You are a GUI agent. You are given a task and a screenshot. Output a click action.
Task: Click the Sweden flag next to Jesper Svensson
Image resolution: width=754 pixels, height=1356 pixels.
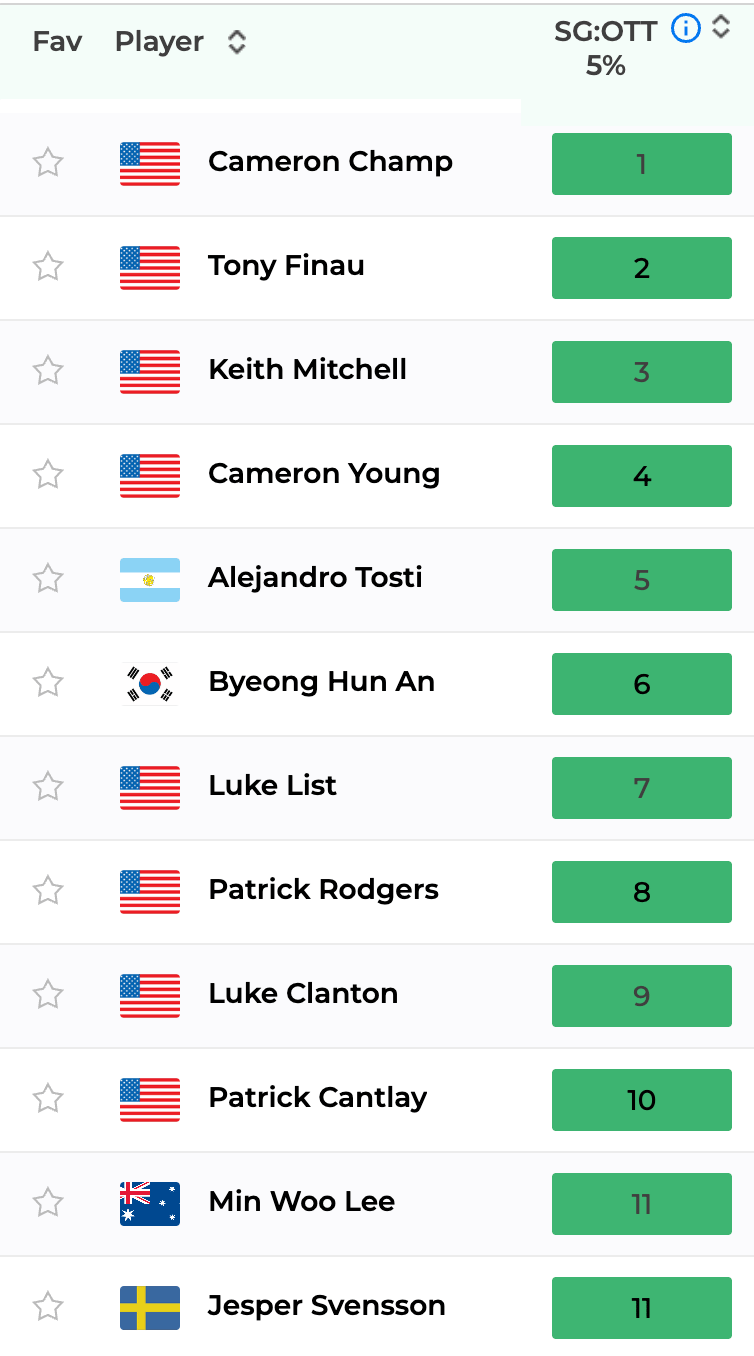(150, 1308)
